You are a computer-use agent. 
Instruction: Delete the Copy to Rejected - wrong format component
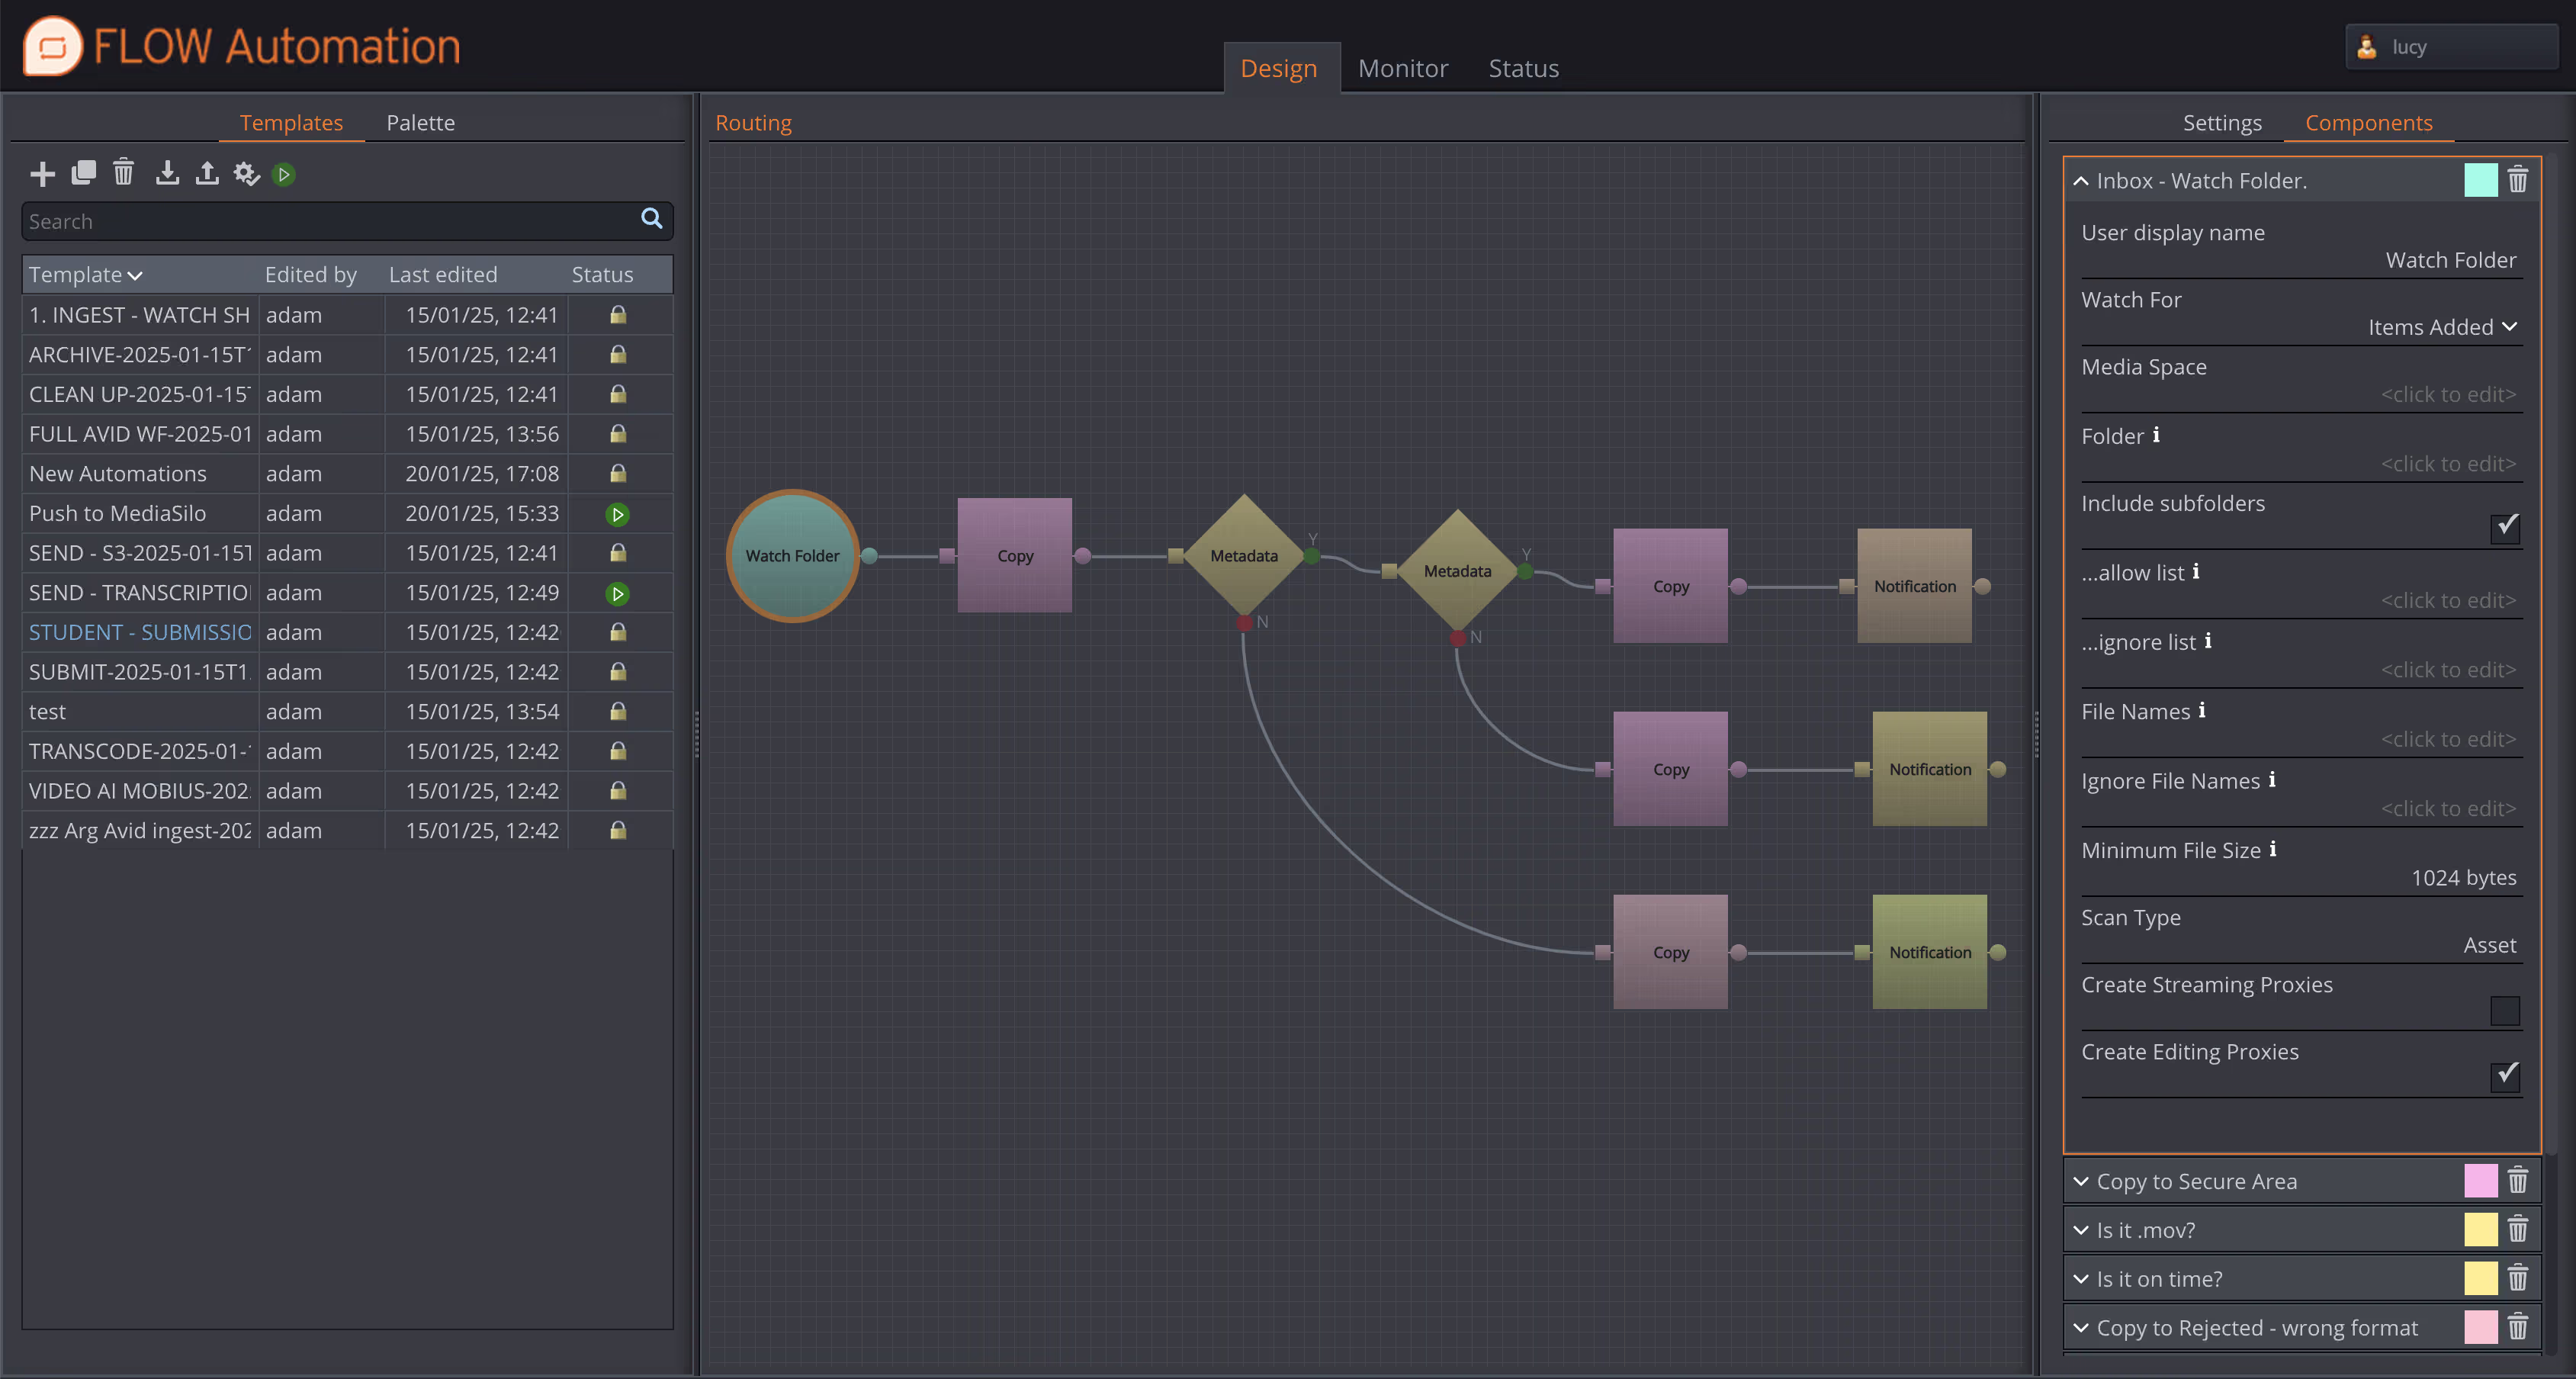(2518, 1327)
